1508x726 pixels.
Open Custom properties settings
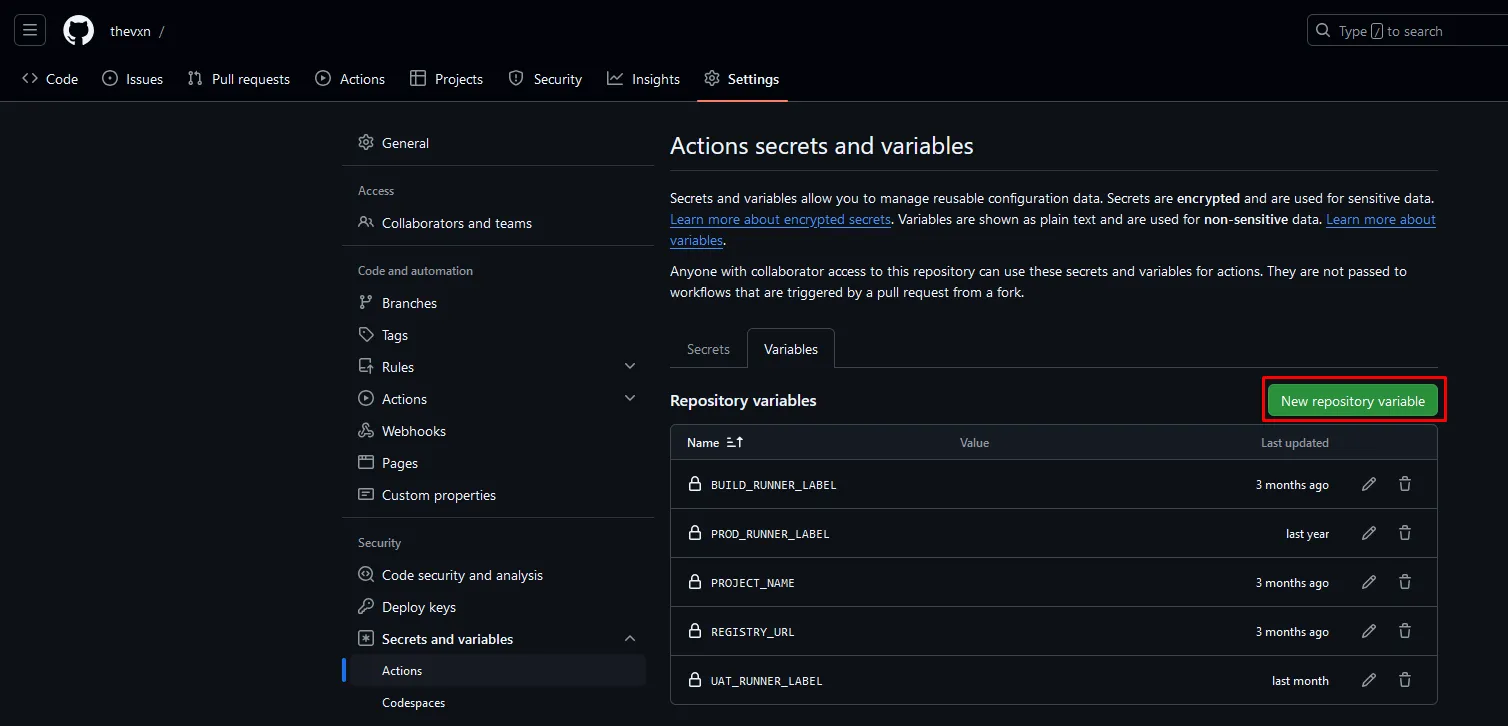click(498, 495)
